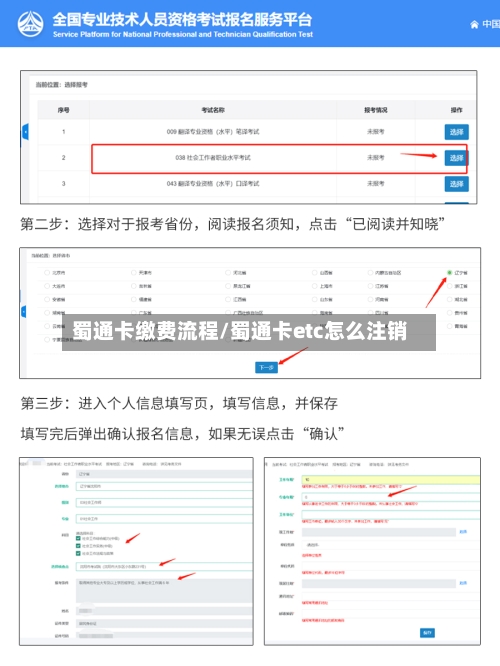Open the work-years form screenshot with 保存
Viewport: 500px width, 666px height.
pyautogui.click(x=373, y=551)
